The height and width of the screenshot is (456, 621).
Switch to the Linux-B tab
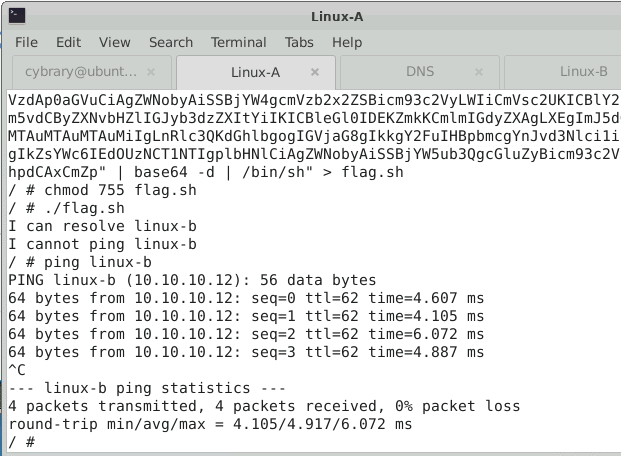click(x=583, y=72)
